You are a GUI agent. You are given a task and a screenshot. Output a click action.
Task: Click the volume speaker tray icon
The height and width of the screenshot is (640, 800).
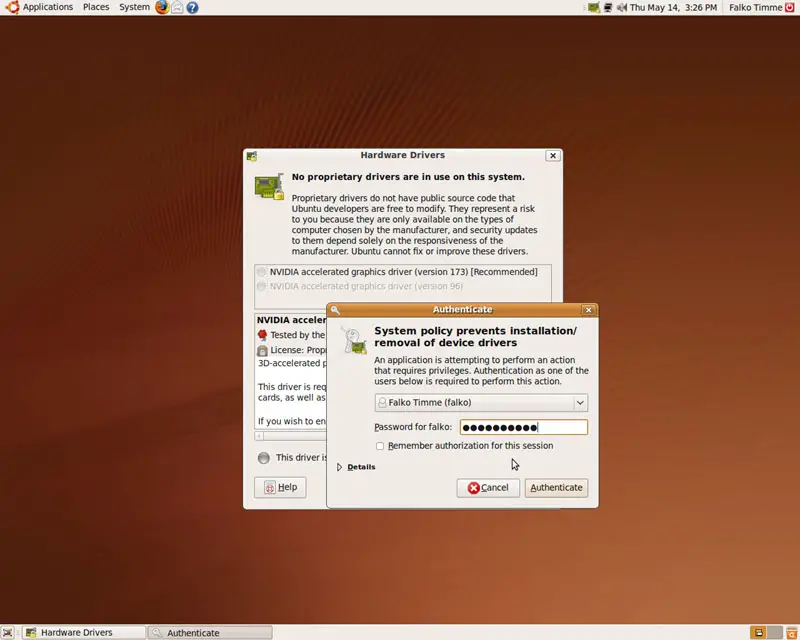(x=621, y=8)
